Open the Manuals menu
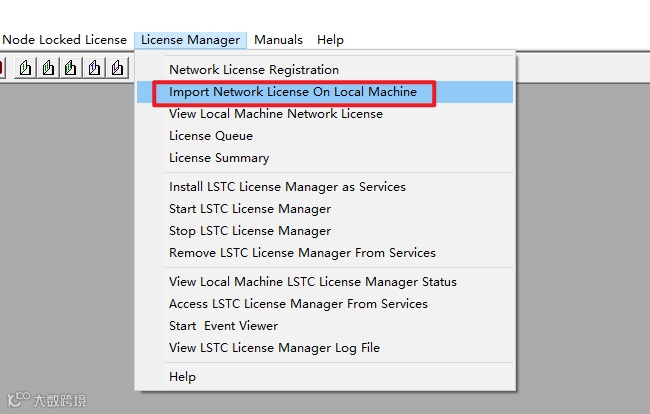Viewport: 650px width, 414px height. 278,40
